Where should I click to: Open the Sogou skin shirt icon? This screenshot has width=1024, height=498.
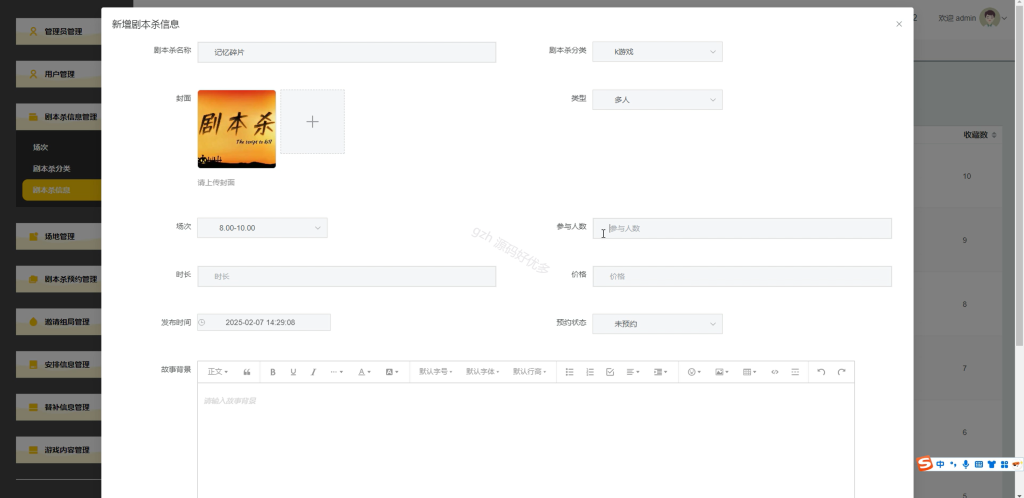tap(991, 464)
